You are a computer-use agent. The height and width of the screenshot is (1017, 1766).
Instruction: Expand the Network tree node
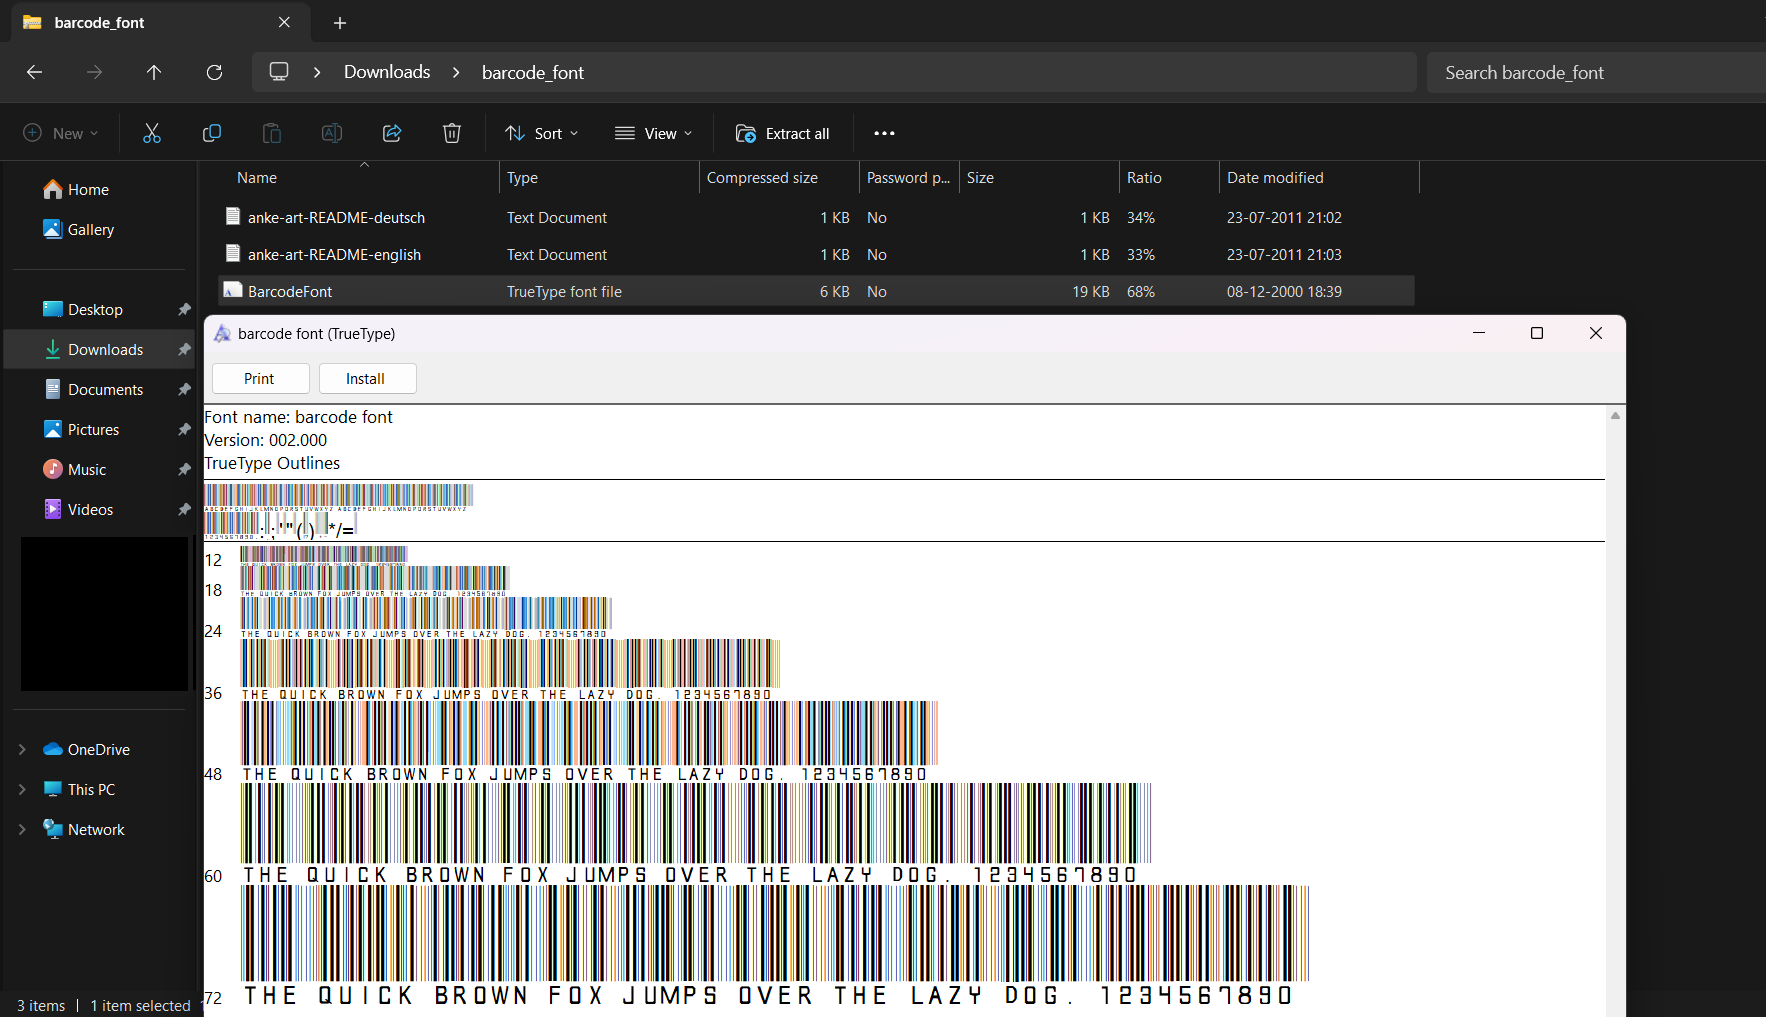click(x=22, y=830)
